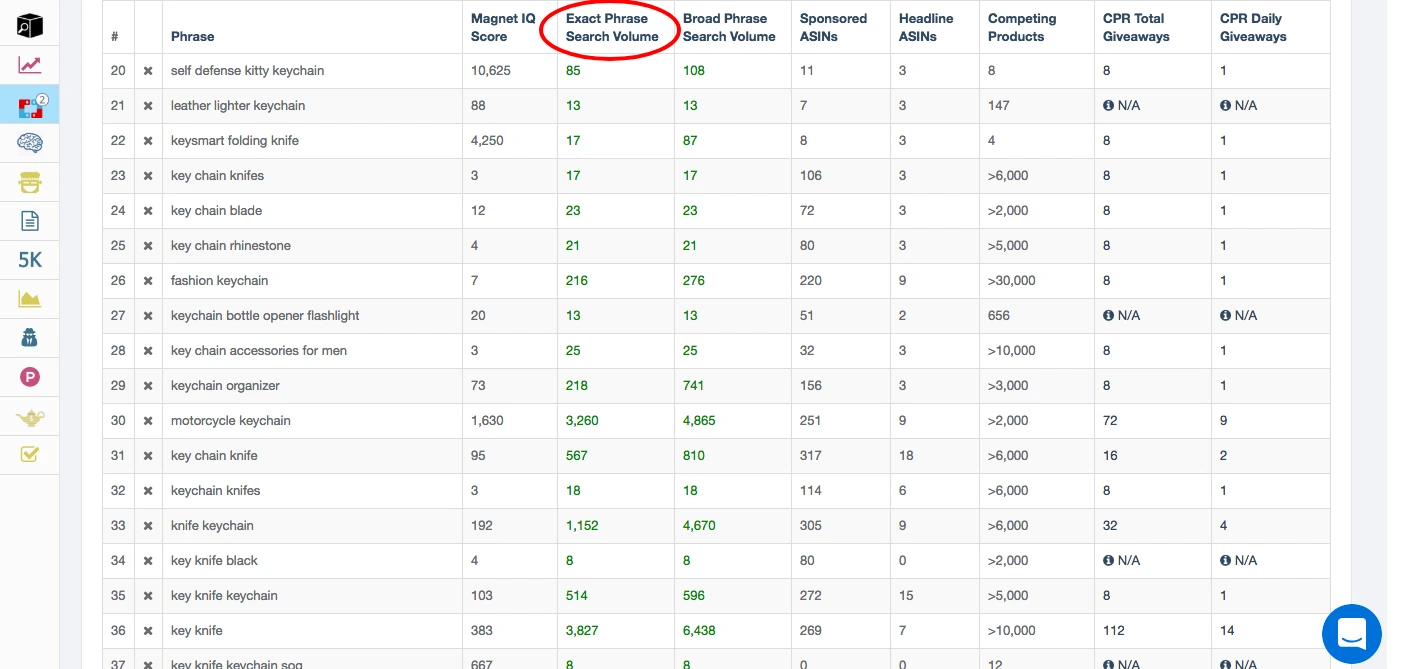Open the chat support bubble
This screenshot has height=669, width=1402.
[x=1351, y=634]
